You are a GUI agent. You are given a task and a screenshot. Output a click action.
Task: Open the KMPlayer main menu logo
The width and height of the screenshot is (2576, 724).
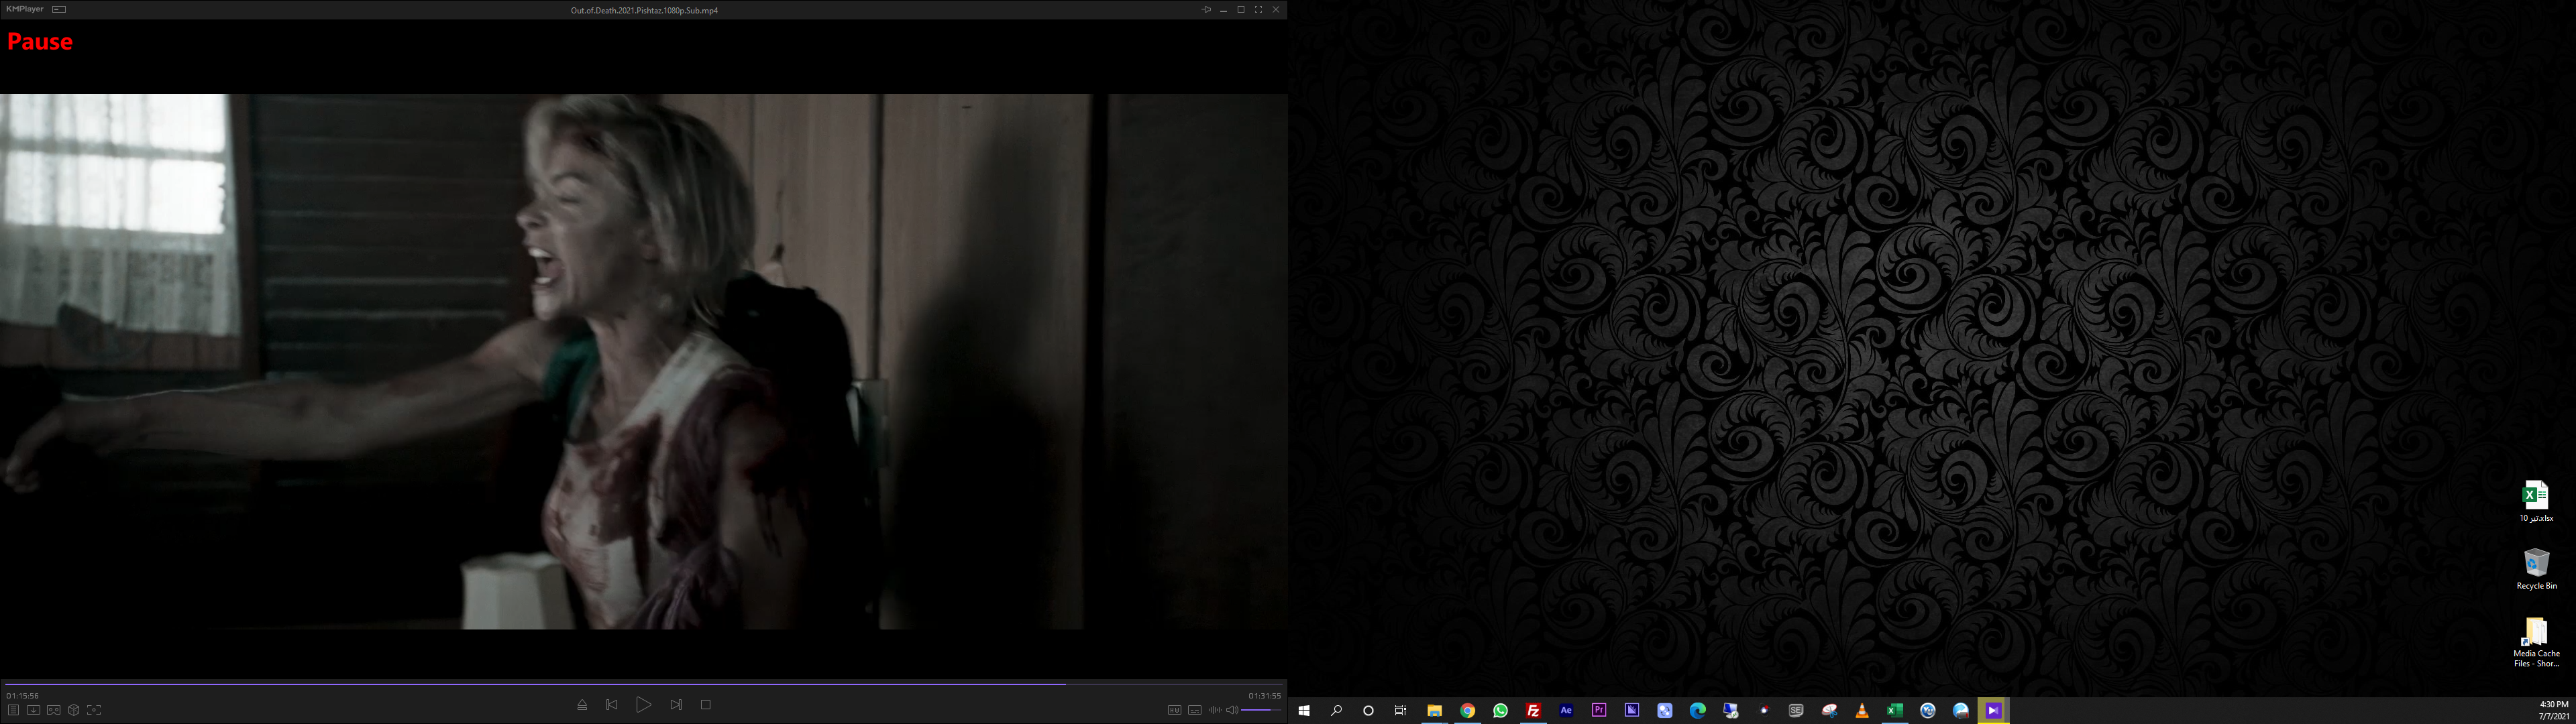[x=24, y=9]
